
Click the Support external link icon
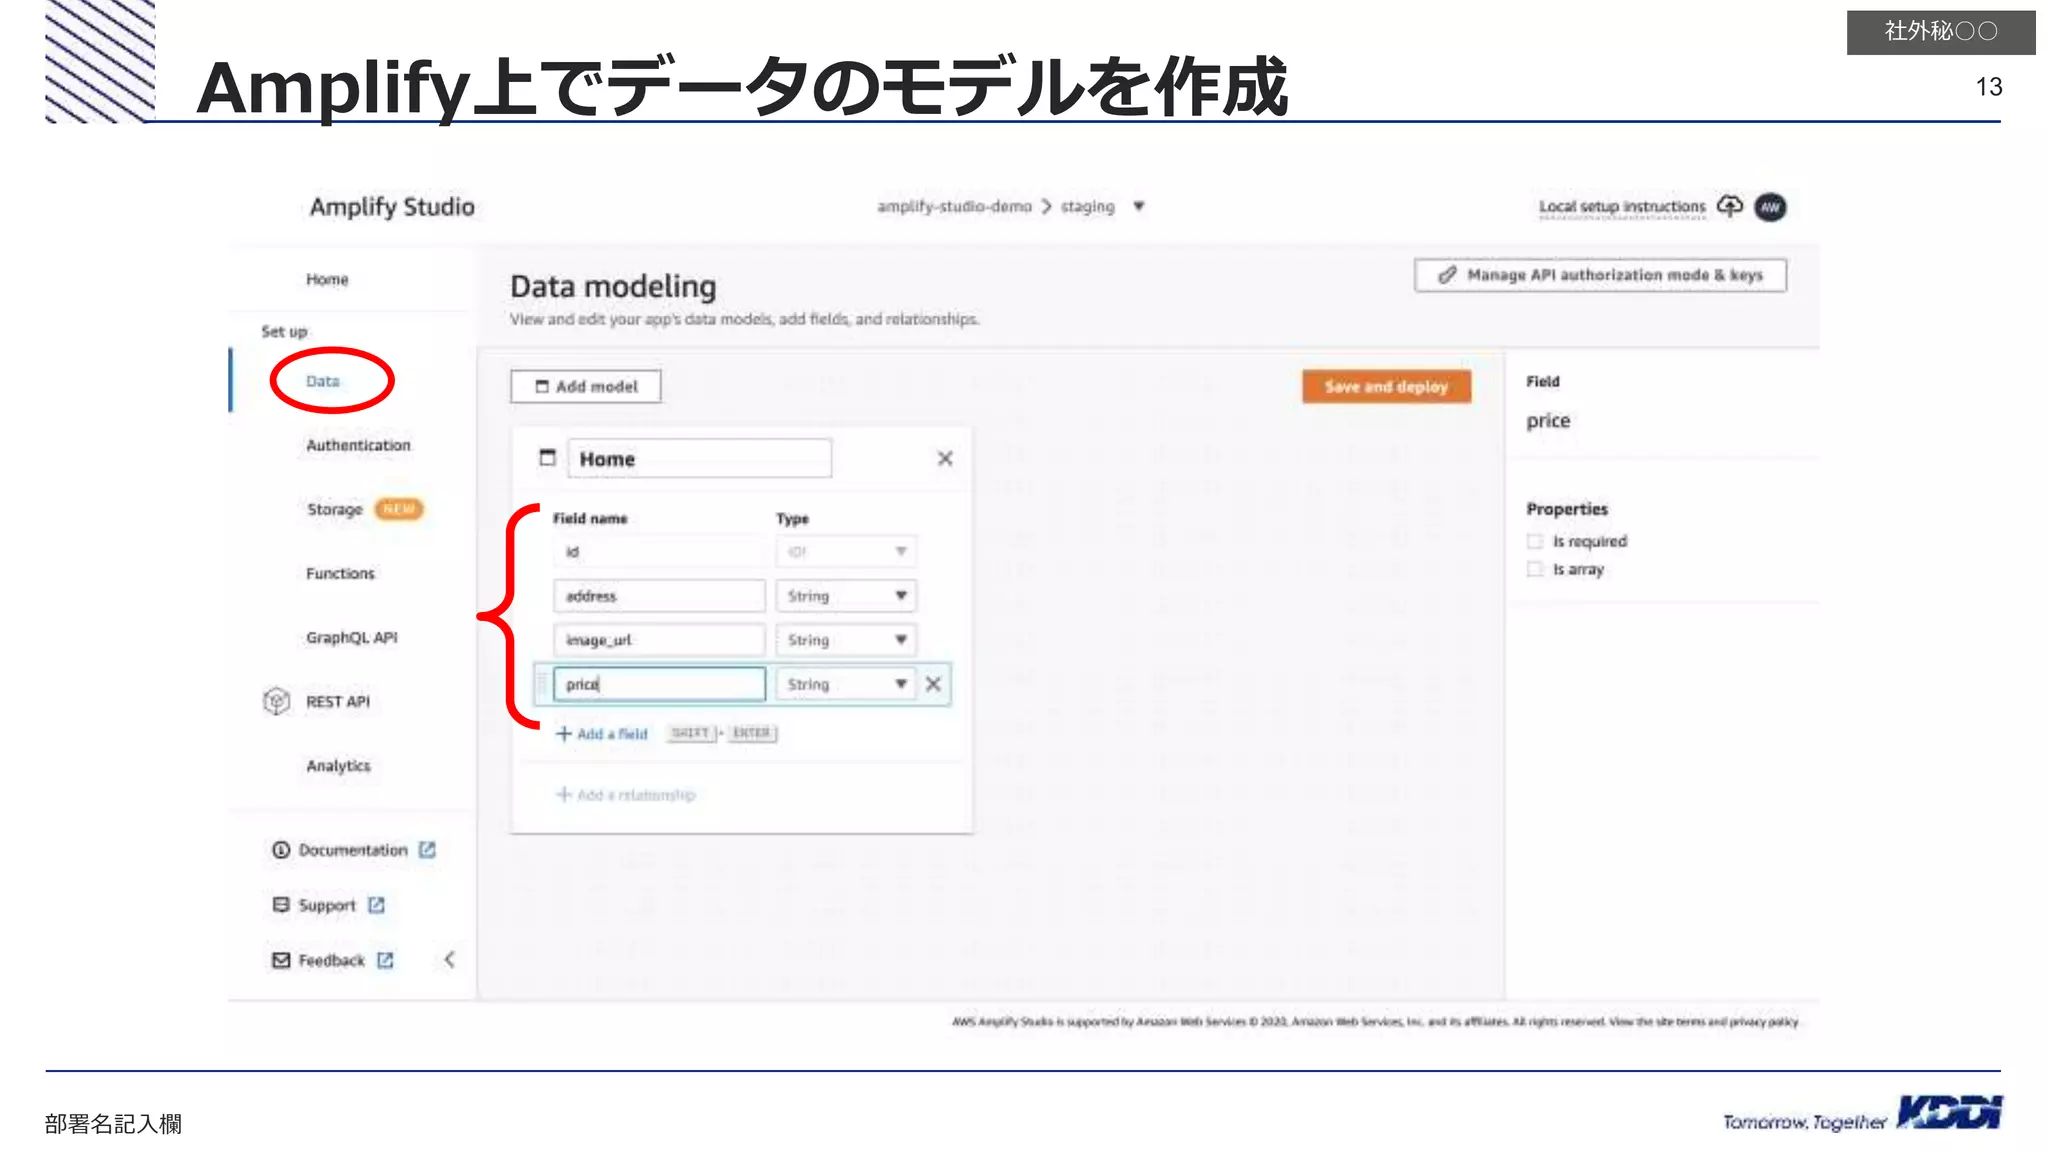[x=376, y=905]
